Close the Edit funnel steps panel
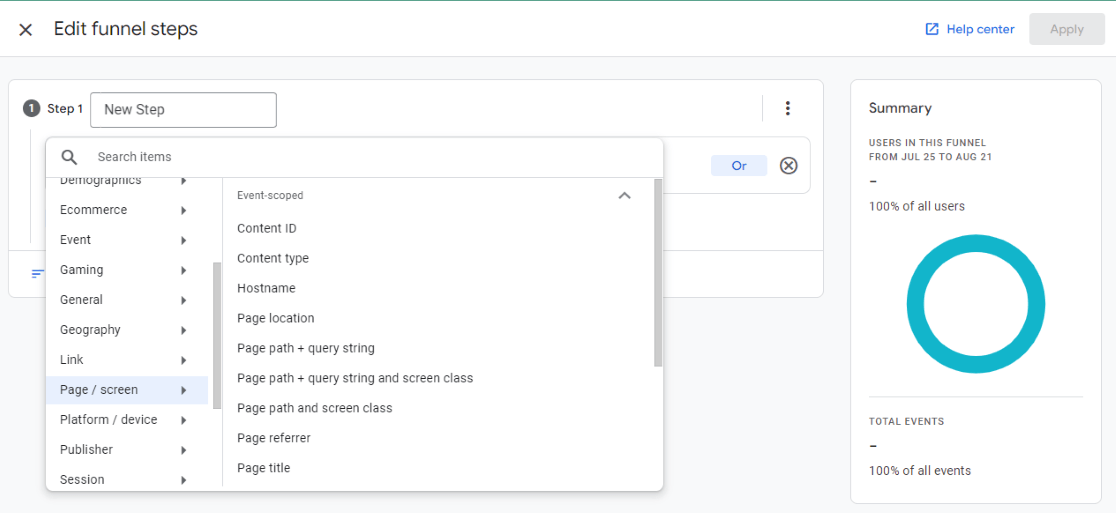This screenshot has height=513, width=1116. point(26,30)
